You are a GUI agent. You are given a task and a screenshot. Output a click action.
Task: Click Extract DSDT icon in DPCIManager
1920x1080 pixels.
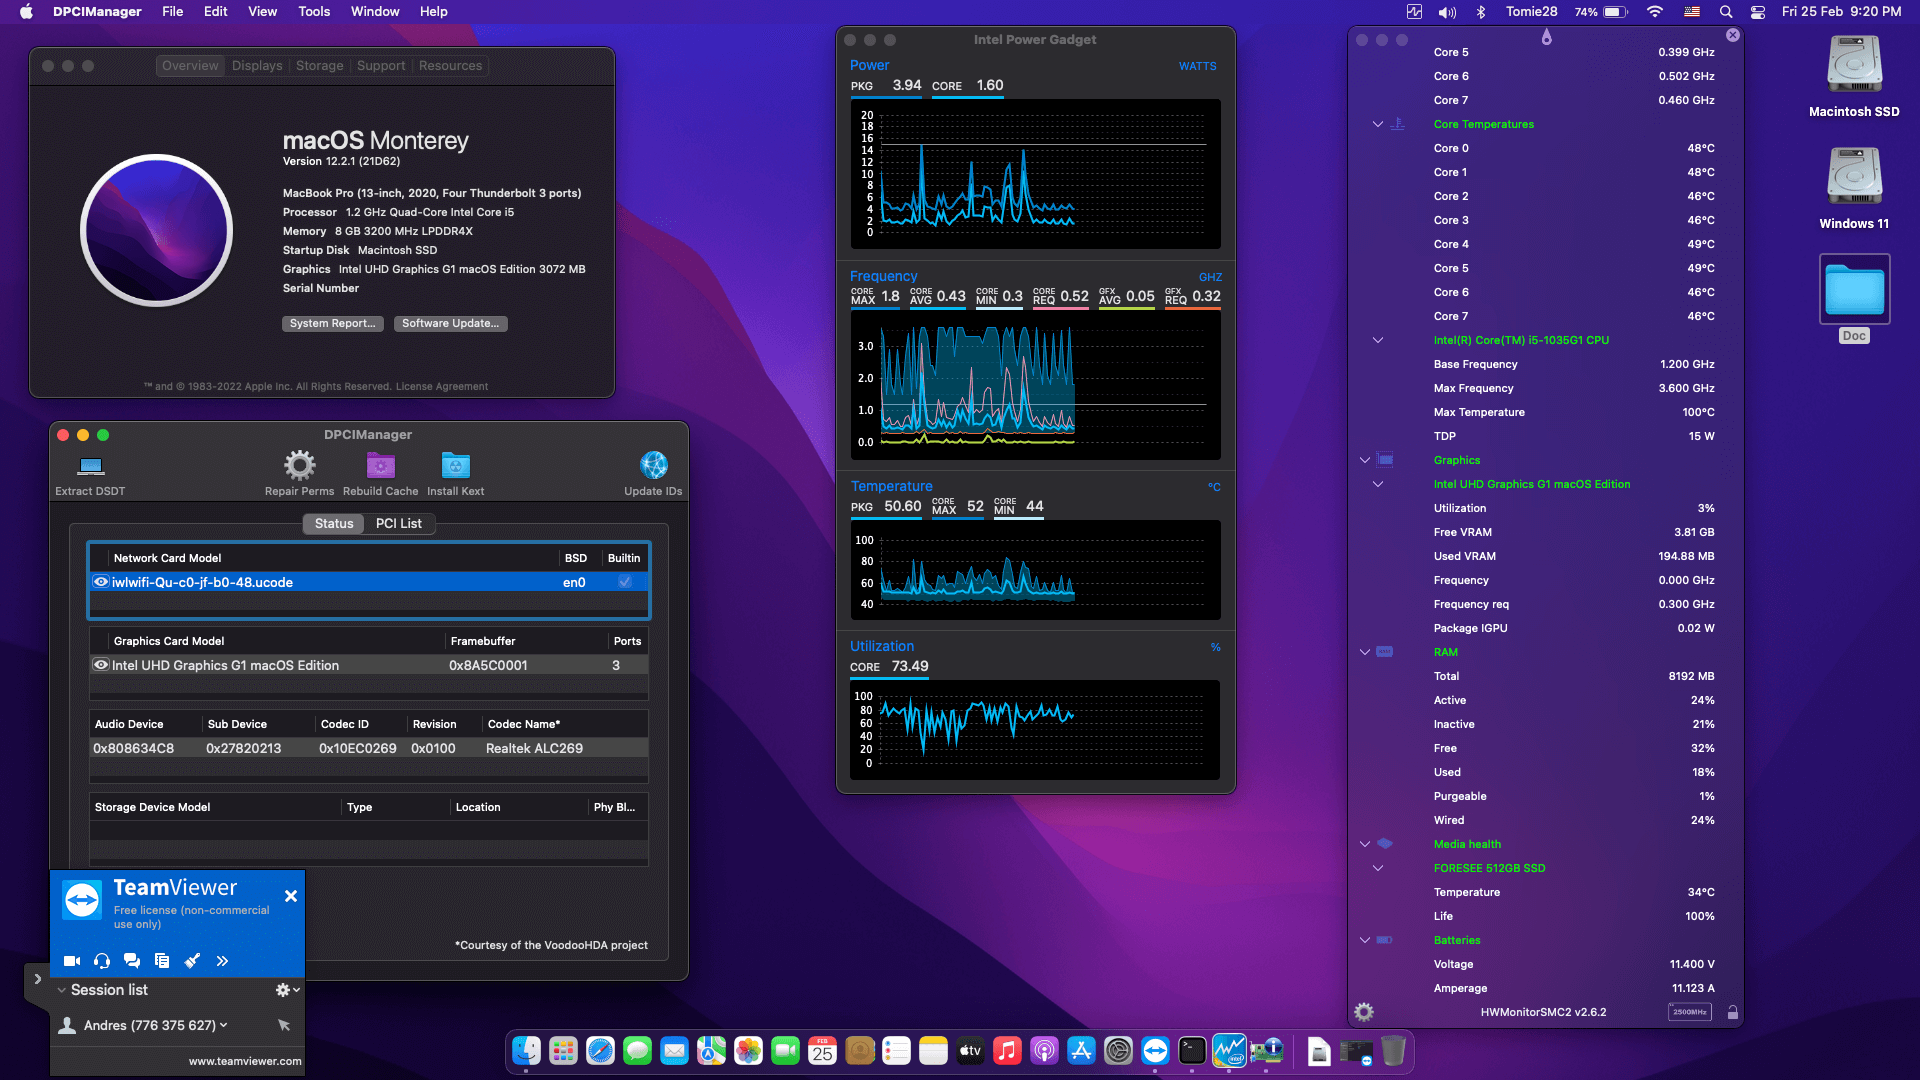point(91,466)
